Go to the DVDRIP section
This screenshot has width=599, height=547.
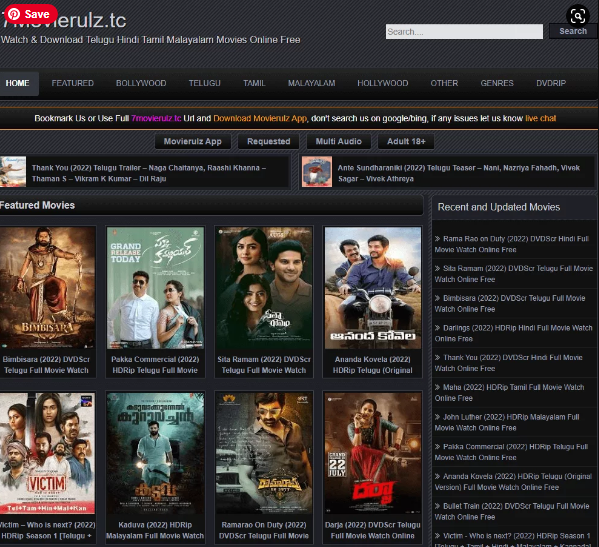[x=551, y=83]
